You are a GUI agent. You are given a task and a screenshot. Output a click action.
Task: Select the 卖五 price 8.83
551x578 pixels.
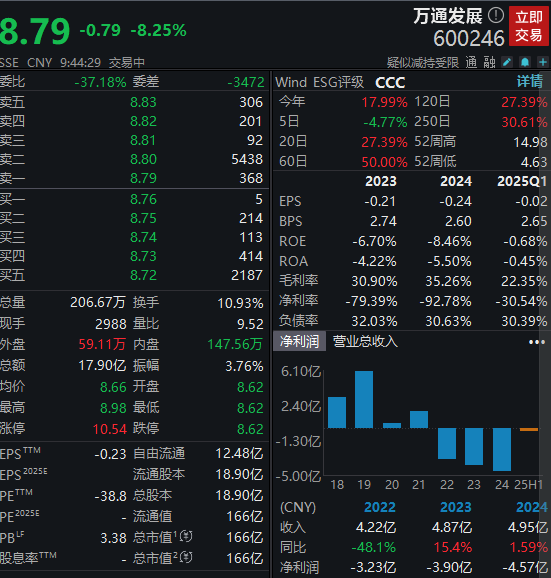point(143,102)
